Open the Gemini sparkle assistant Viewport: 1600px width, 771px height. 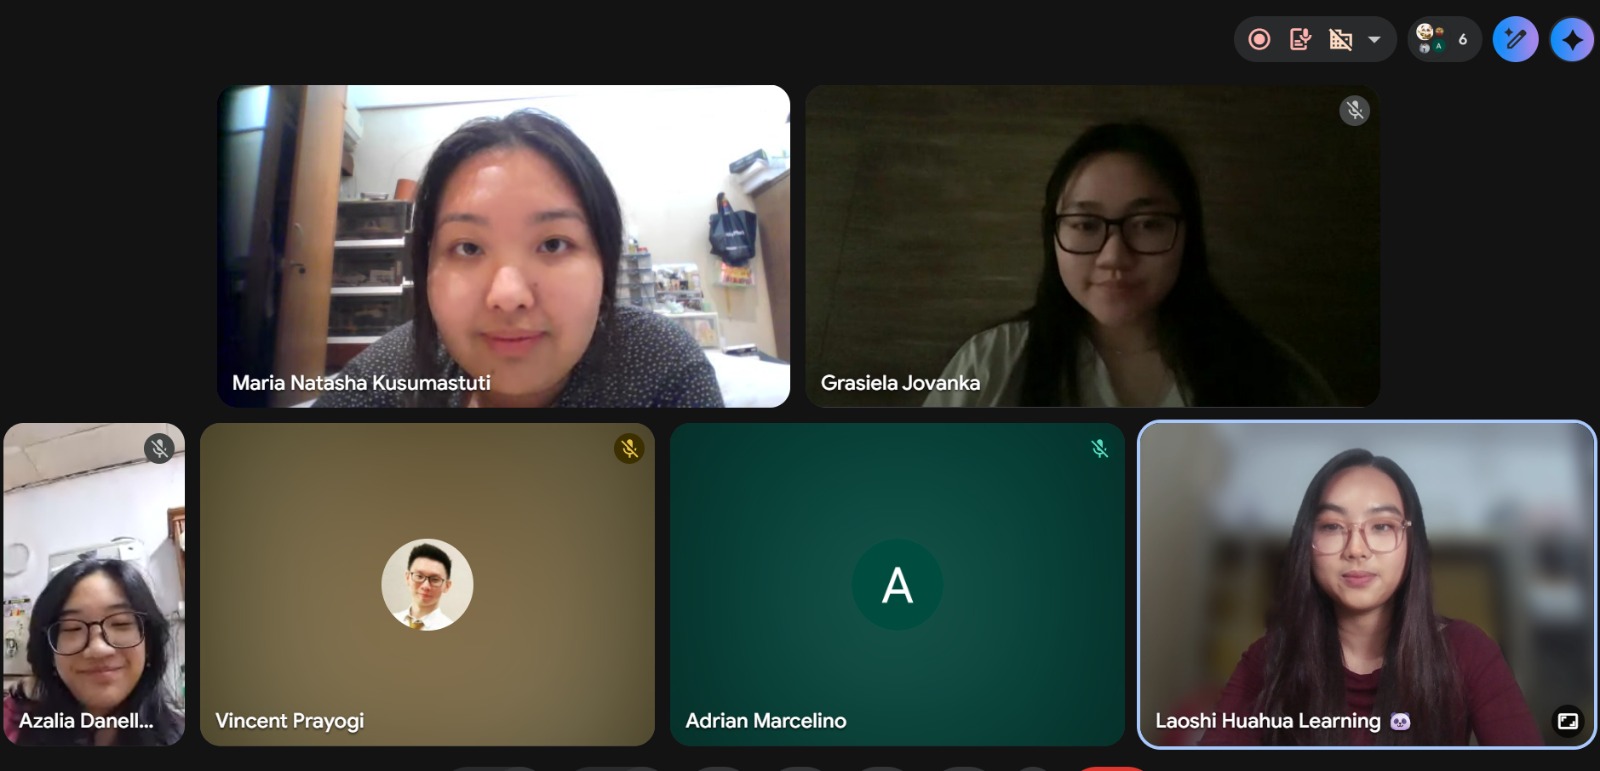(1572, 40)
